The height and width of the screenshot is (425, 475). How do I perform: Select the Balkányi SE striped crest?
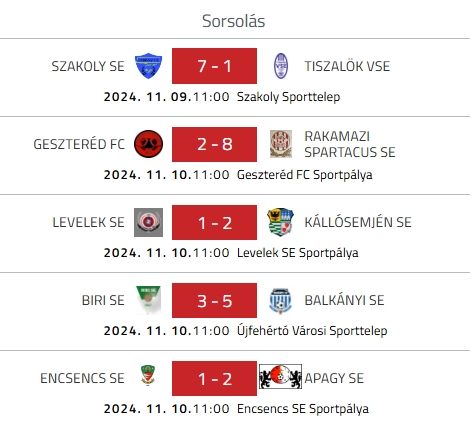[280, 301]
